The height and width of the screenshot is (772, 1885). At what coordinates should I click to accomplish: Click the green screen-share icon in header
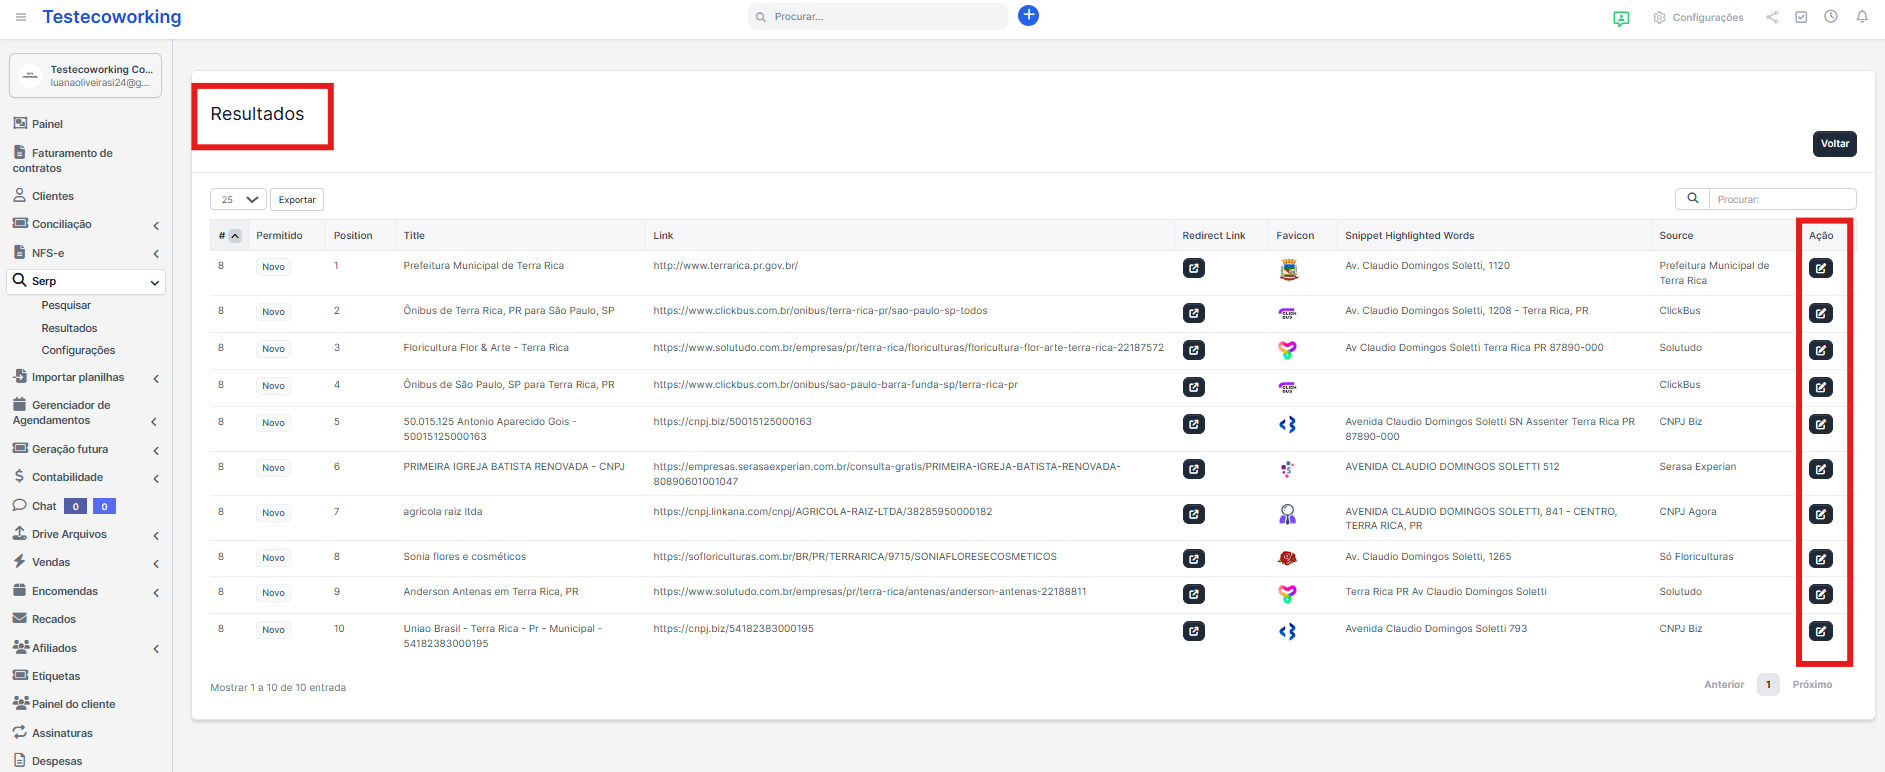tap(1621, 18)
